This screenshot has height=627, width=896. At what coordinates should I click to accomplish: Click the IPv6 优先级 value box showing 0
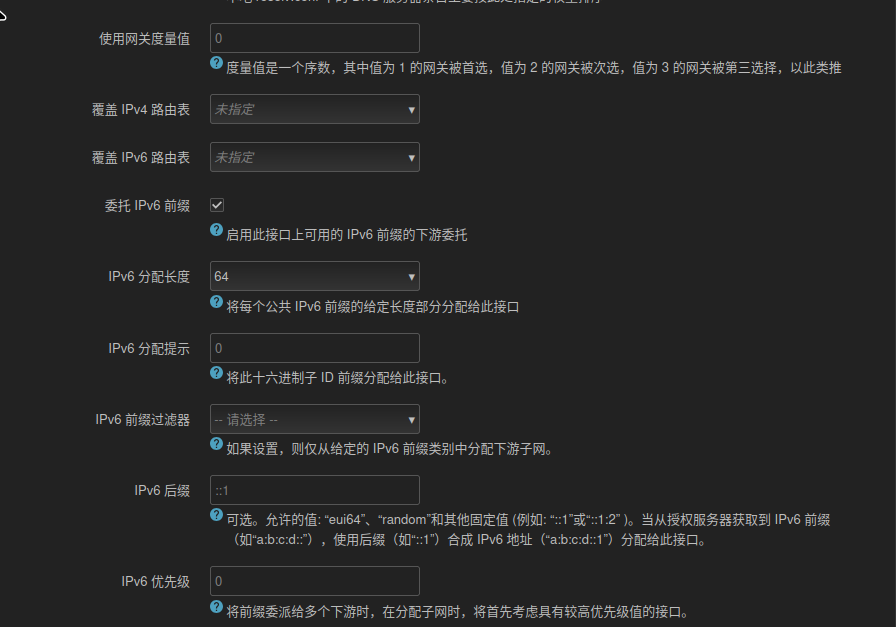(x=314, y=580)
